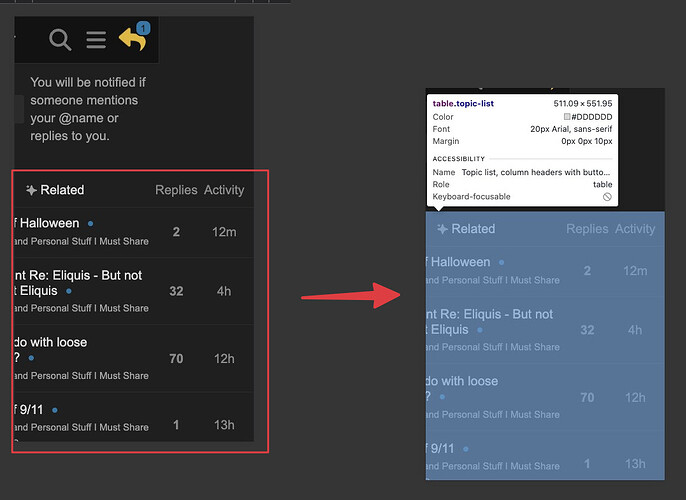Open the category link under 9/11 in left list
Screen dimensions: 686x500
81,427
